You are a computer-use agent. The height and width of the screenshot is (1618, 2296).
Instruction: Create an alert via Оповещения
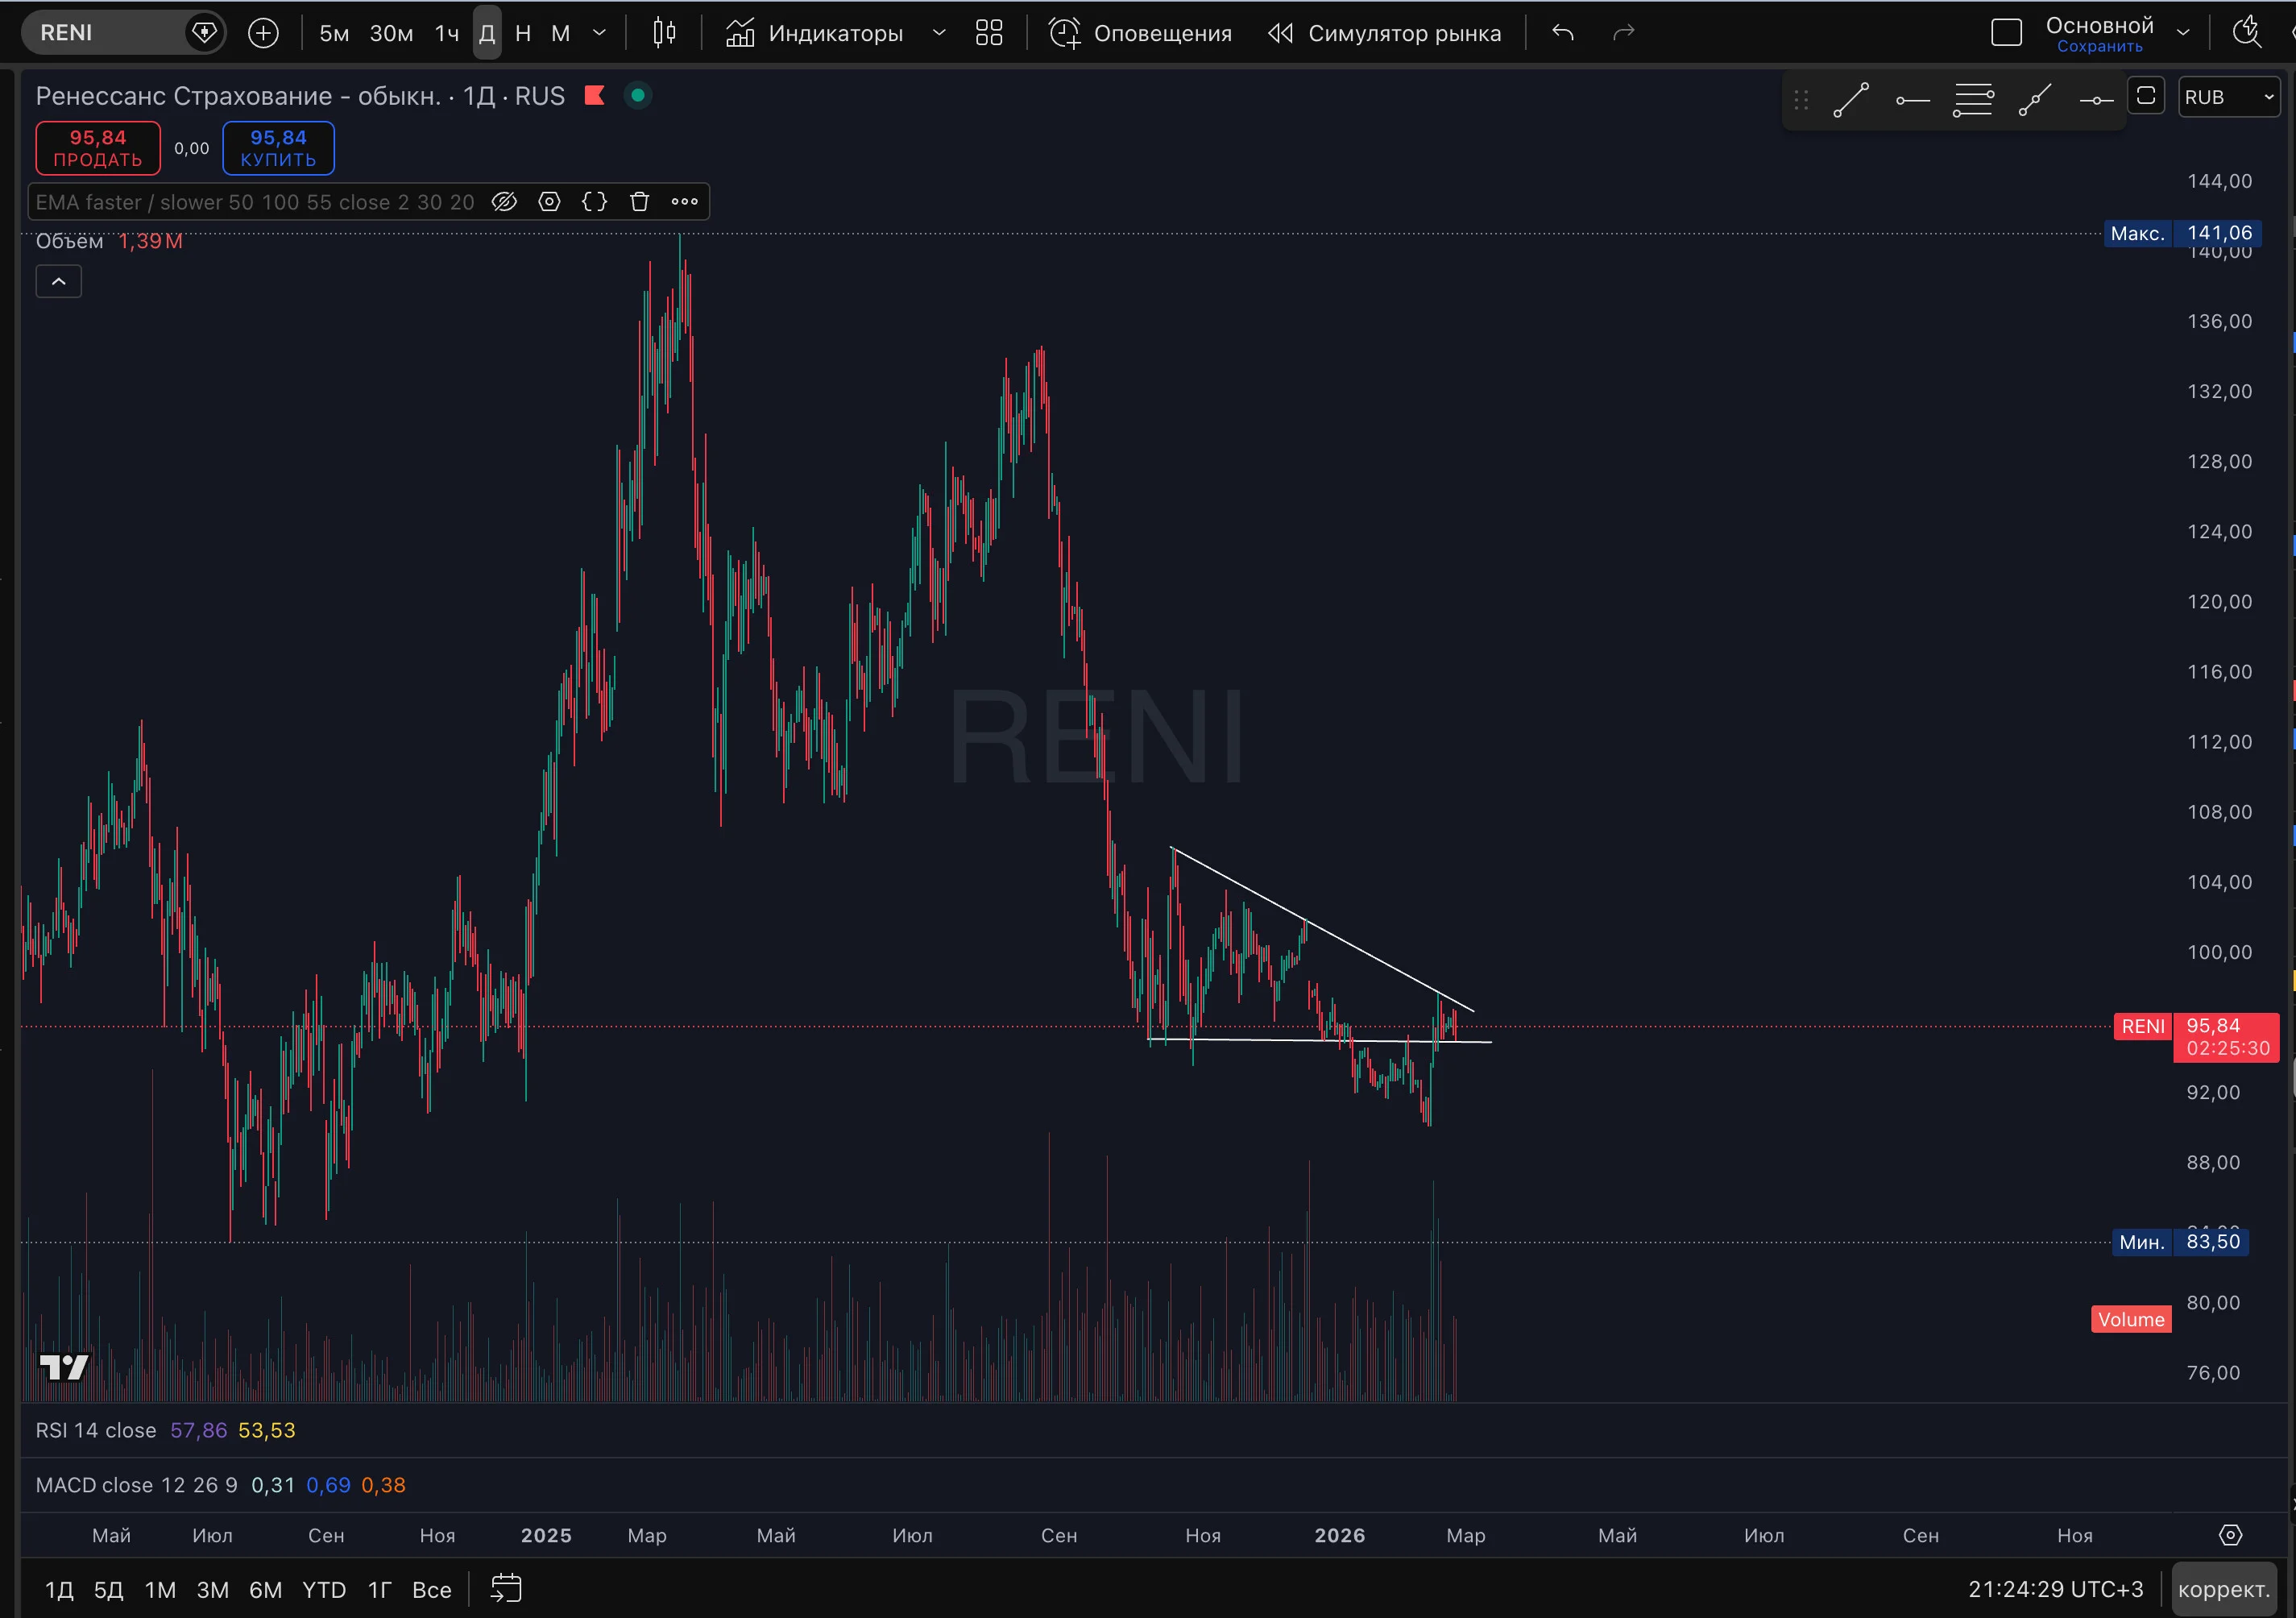[x=1140, y=33]
